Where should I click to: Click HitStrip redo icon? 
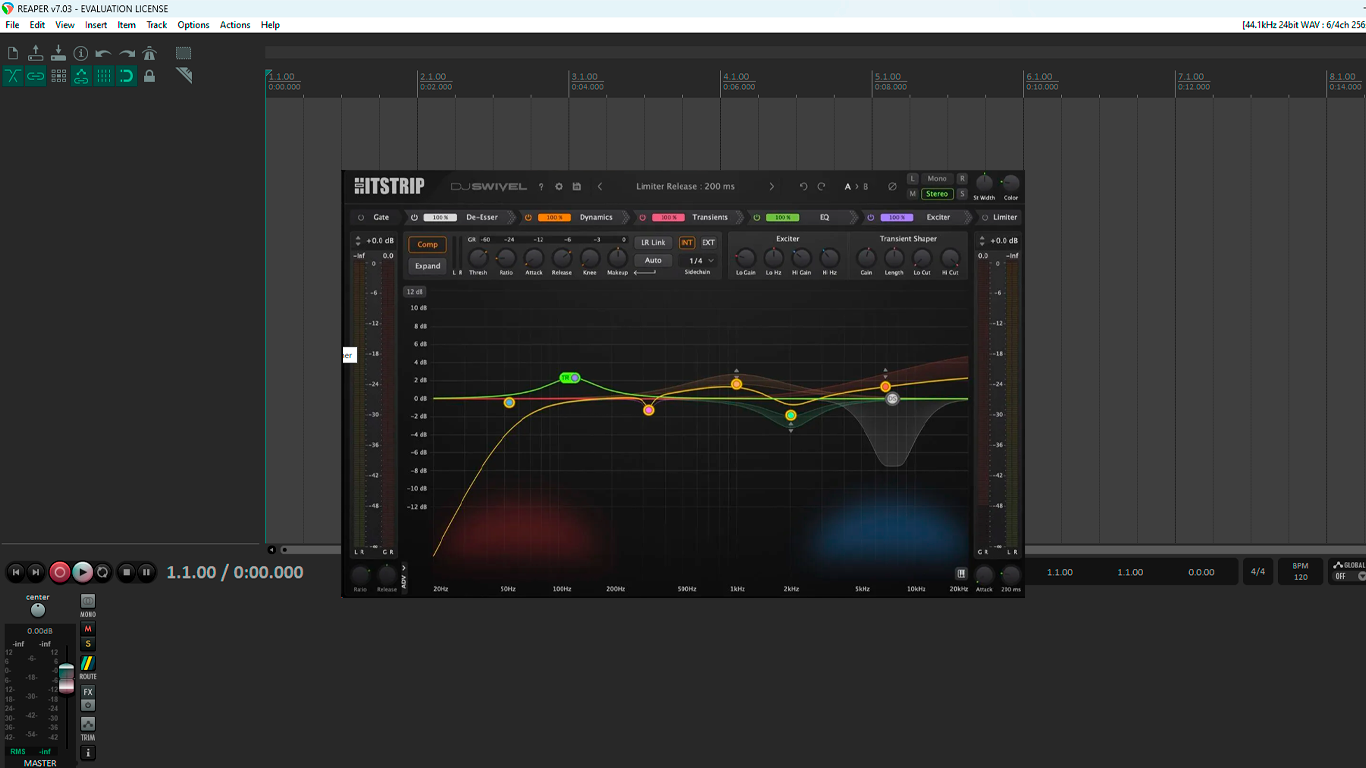(x=822, y=187)
